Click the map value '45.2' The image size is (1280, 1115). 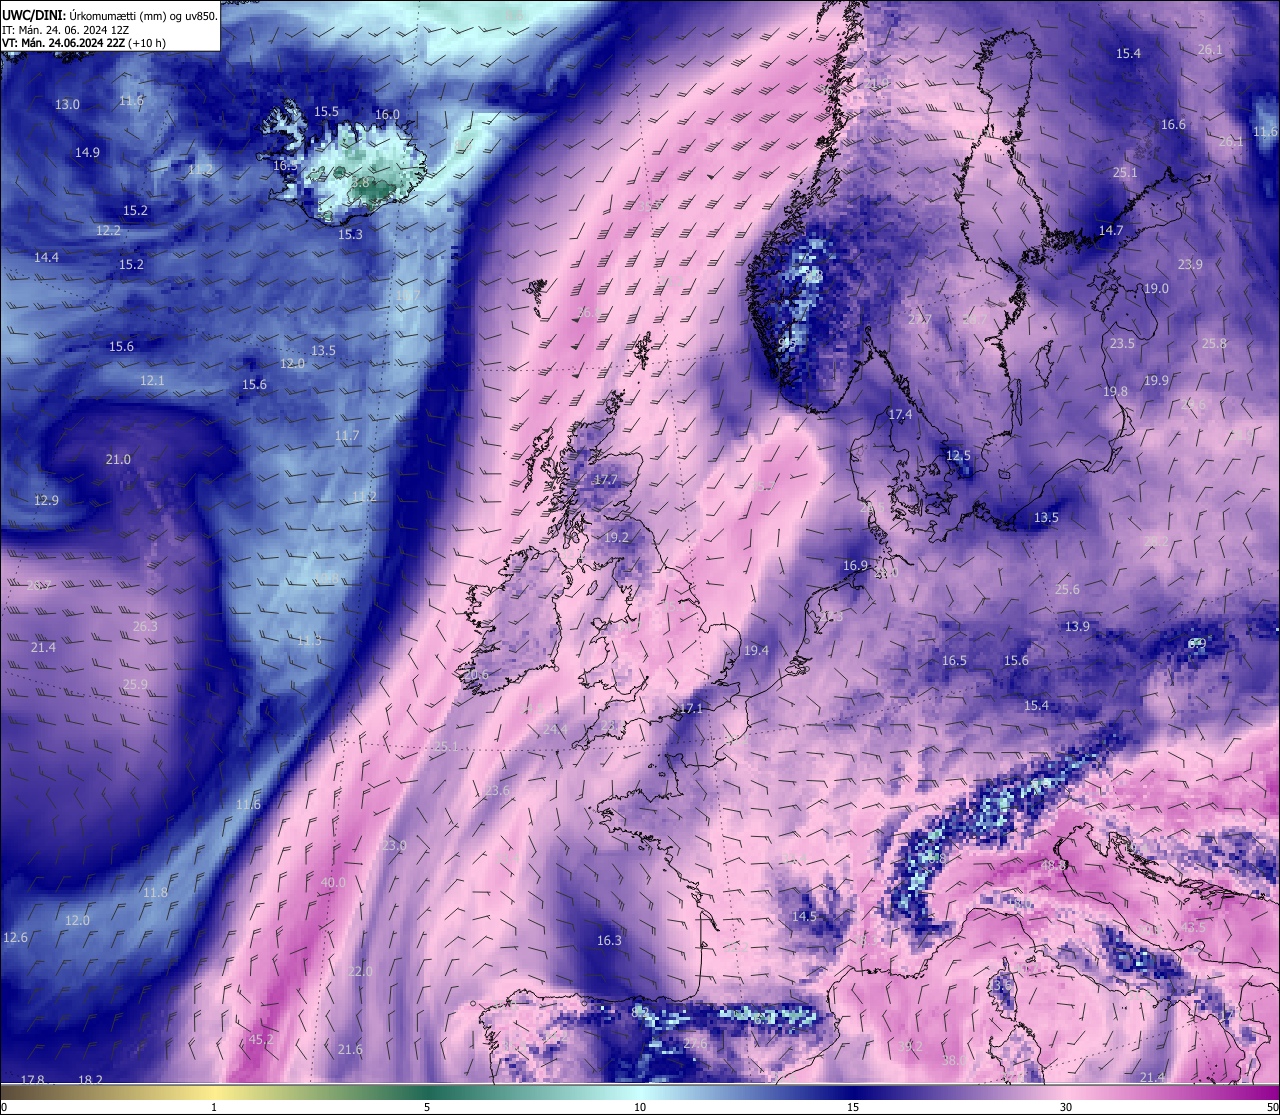pyautogui.click(x=261, y=1039)
